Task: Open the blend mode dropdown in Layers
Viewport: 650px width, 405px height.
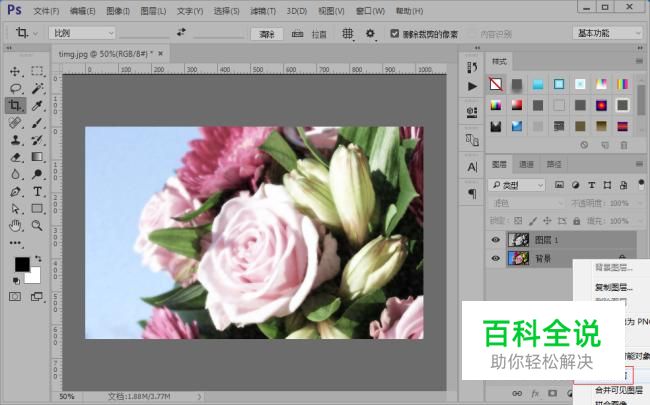Action: [526, 203]
